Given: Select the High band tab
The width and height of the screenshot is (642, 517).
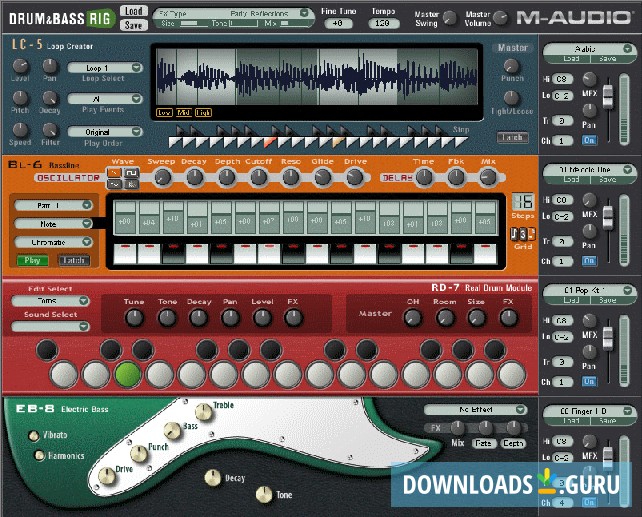Looking at the screenshot, I should [x=203, y=113].
